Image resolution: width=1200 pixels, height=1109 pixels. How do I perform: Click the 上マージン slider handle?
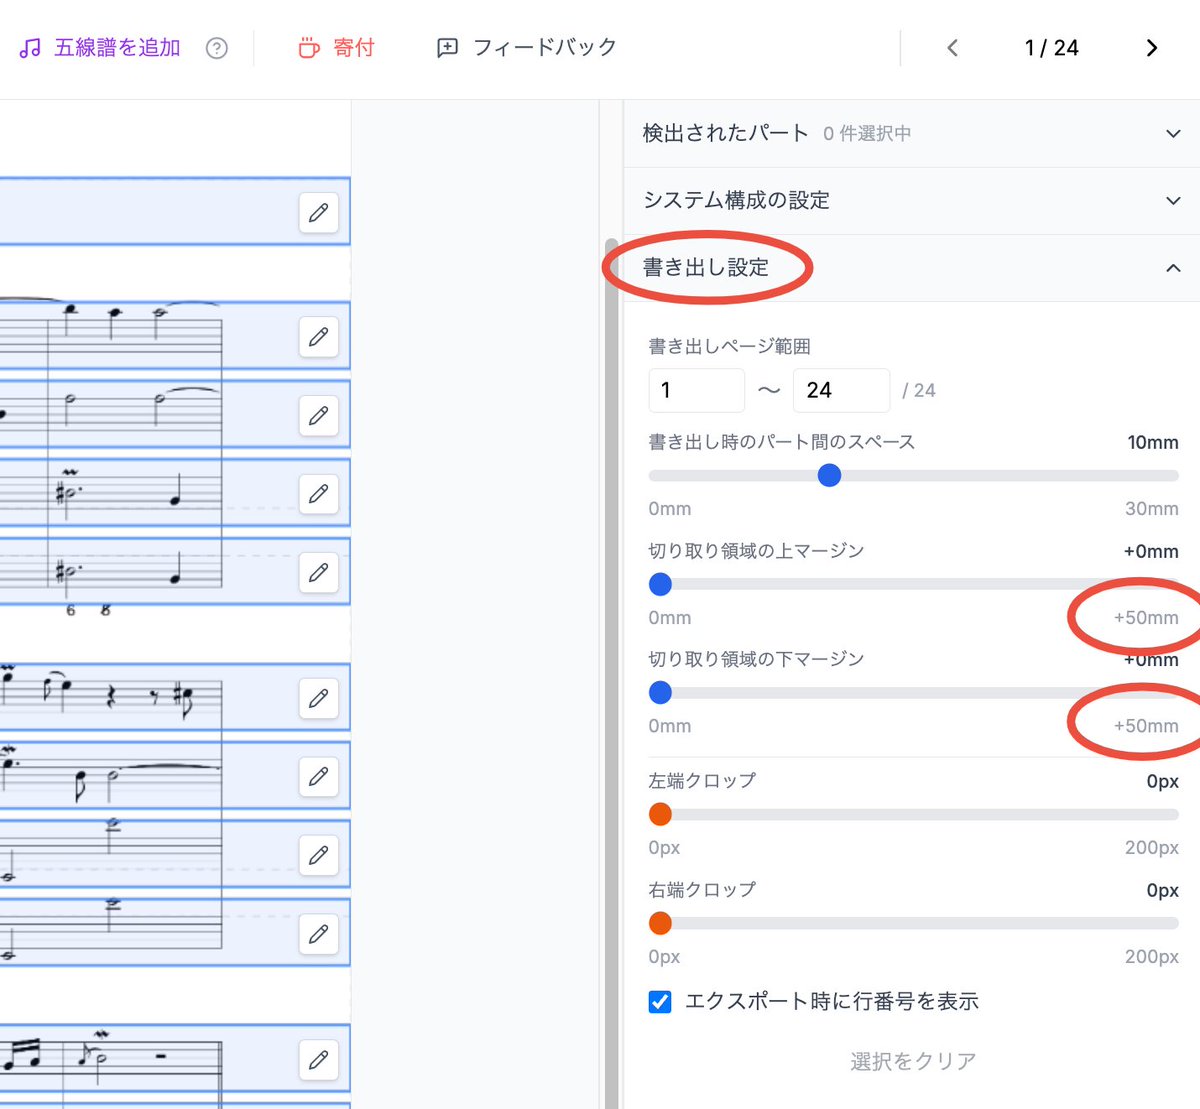(660, 584)
